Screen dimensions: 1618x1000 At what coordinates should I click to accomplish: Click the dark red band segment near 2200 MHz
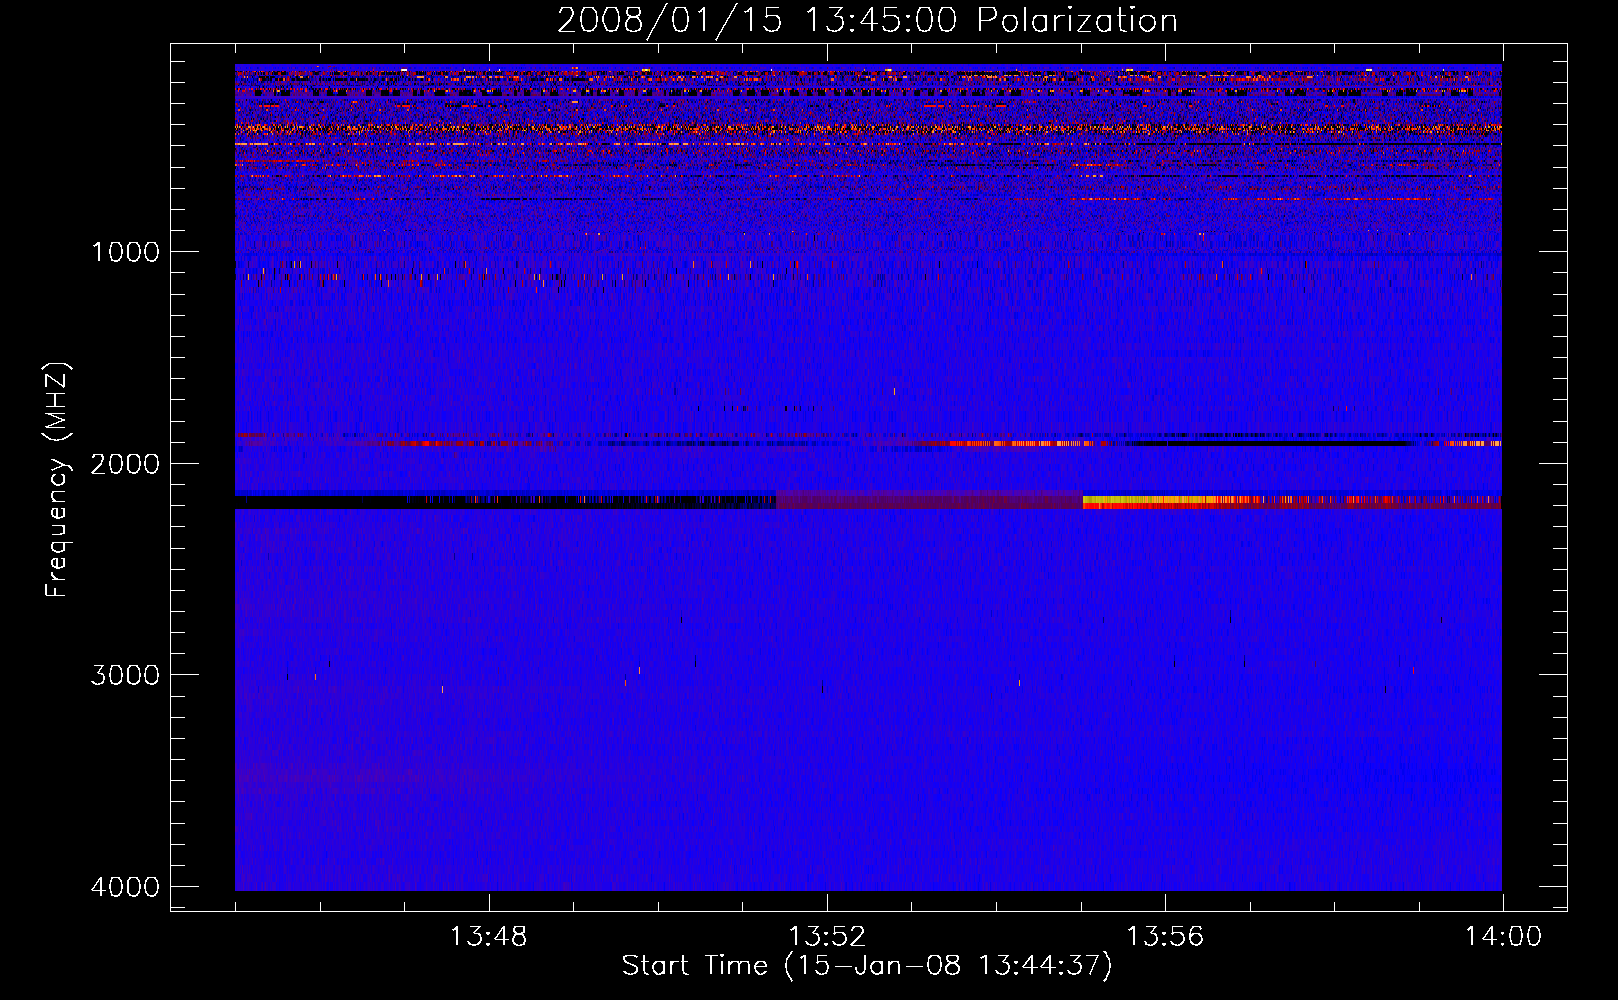(x=929, y=501)
